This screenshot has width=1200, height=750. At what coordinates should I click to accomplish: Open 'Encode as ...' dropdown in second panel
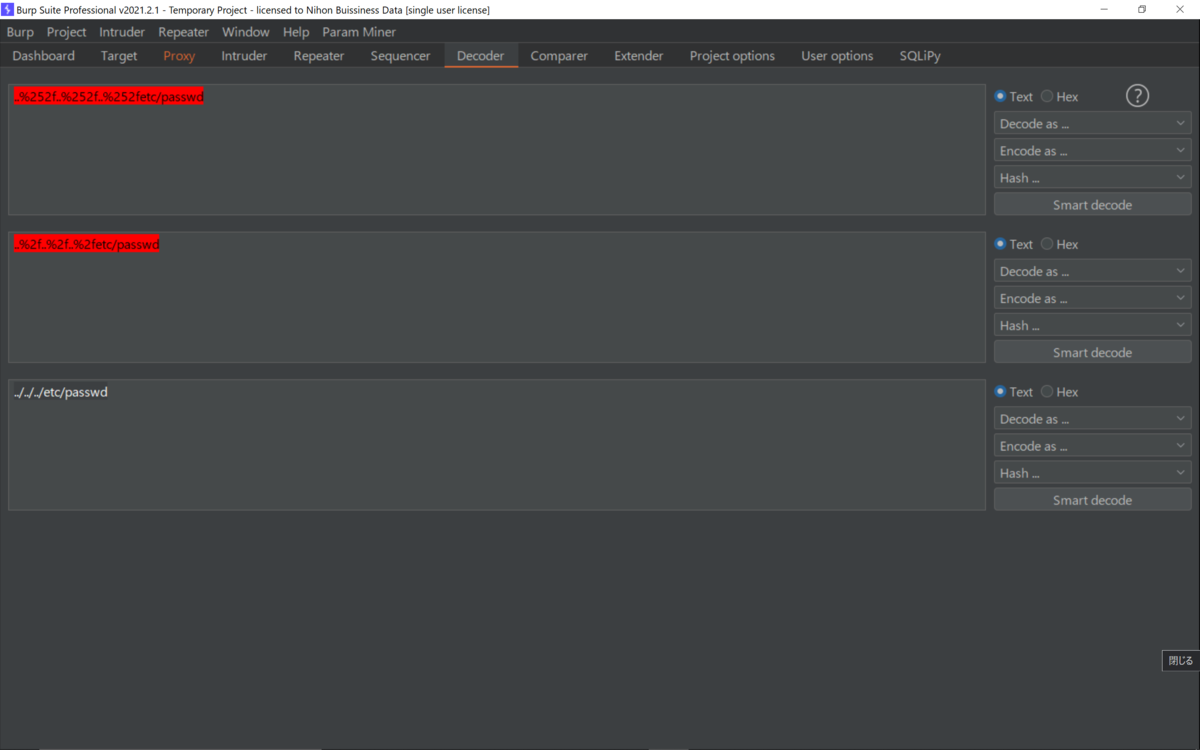pyautogui.click(x=1092, y=298)
